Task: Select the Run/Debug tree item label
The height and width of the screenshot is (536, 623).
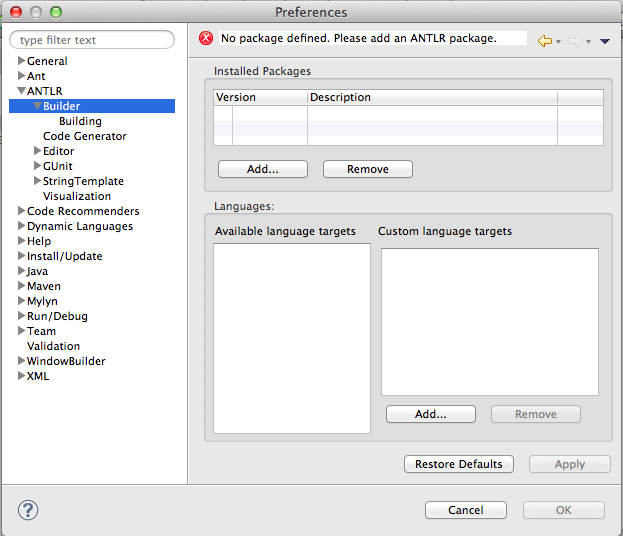Action: pos(57,316)
